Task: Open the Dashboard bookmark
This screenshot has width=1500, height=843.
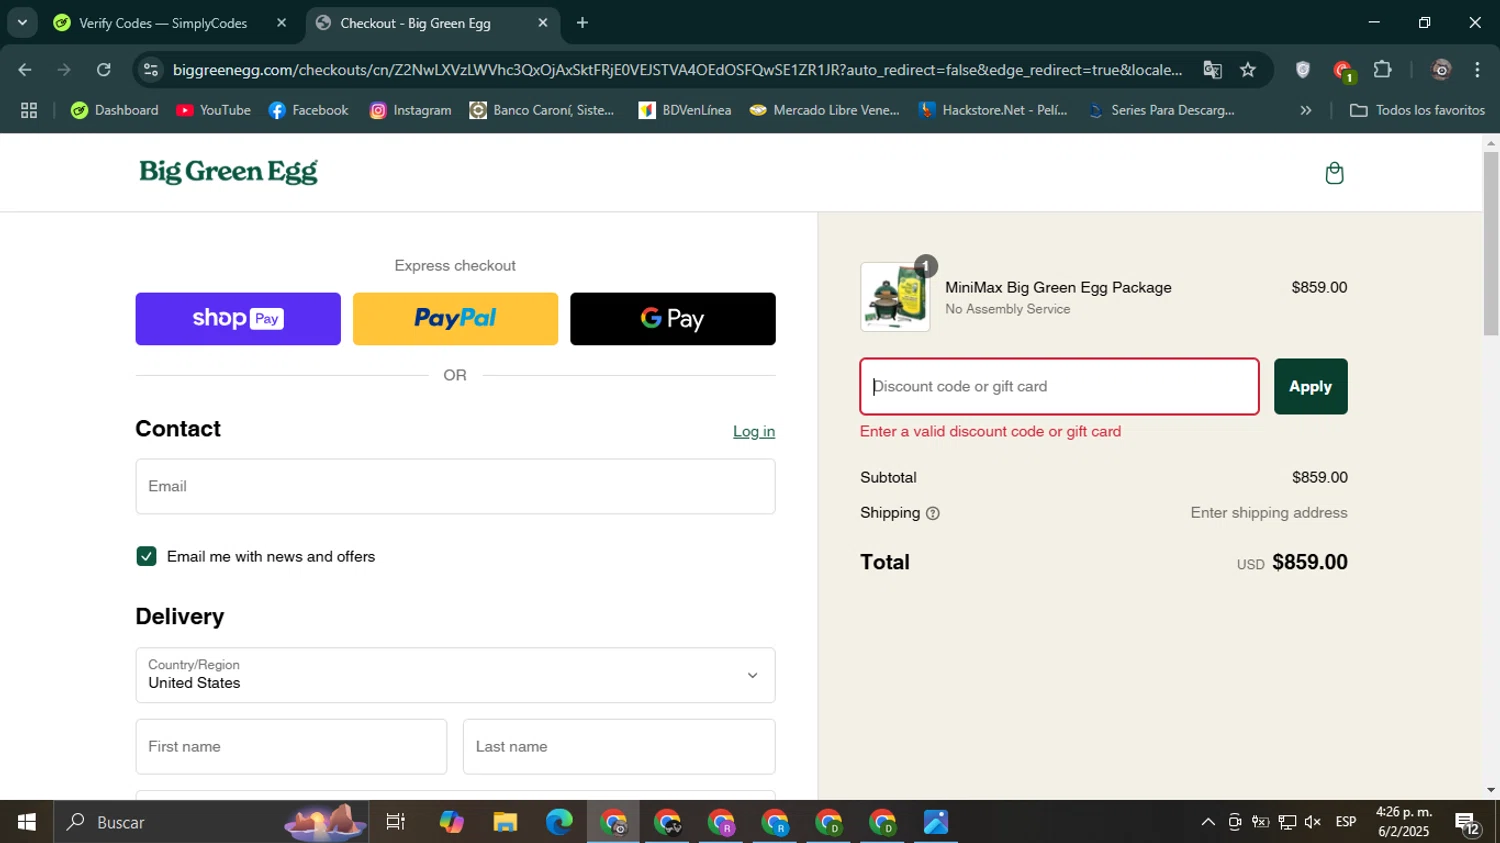Action: pyautogui.click(x=114, y=110)
